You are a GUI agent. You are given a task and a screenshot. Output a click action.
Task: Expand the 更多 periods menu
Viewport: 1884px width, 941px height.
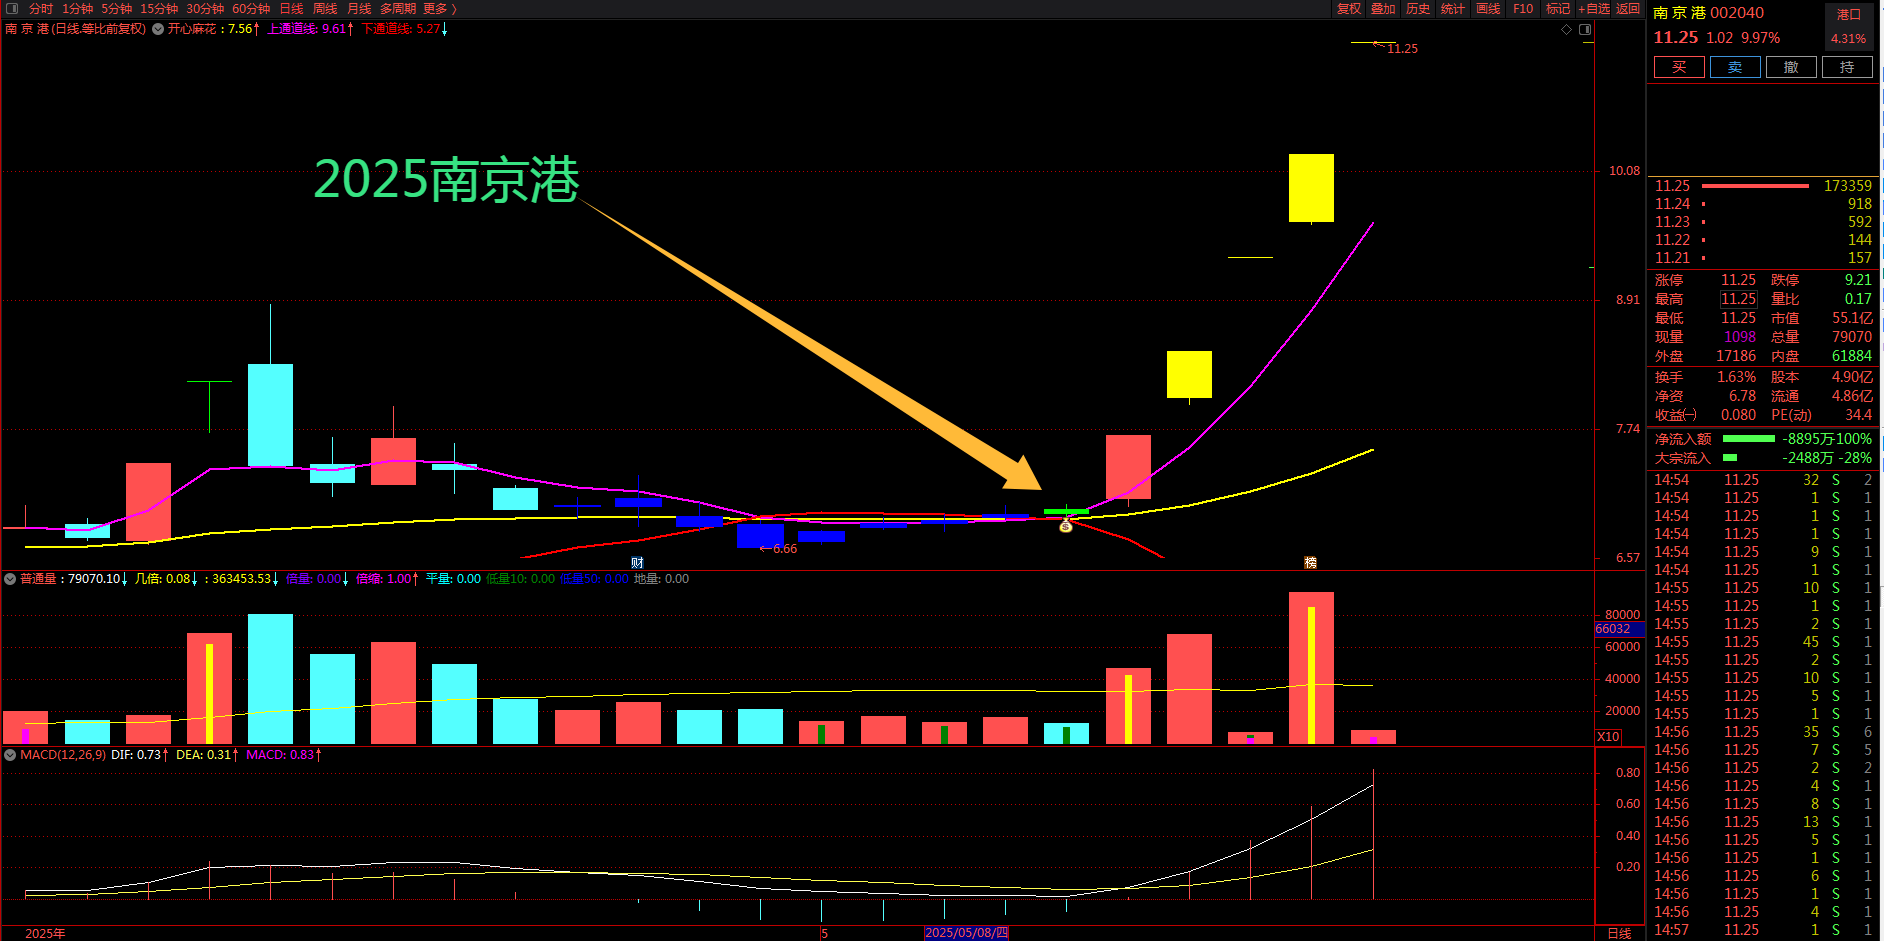point(439,8)
